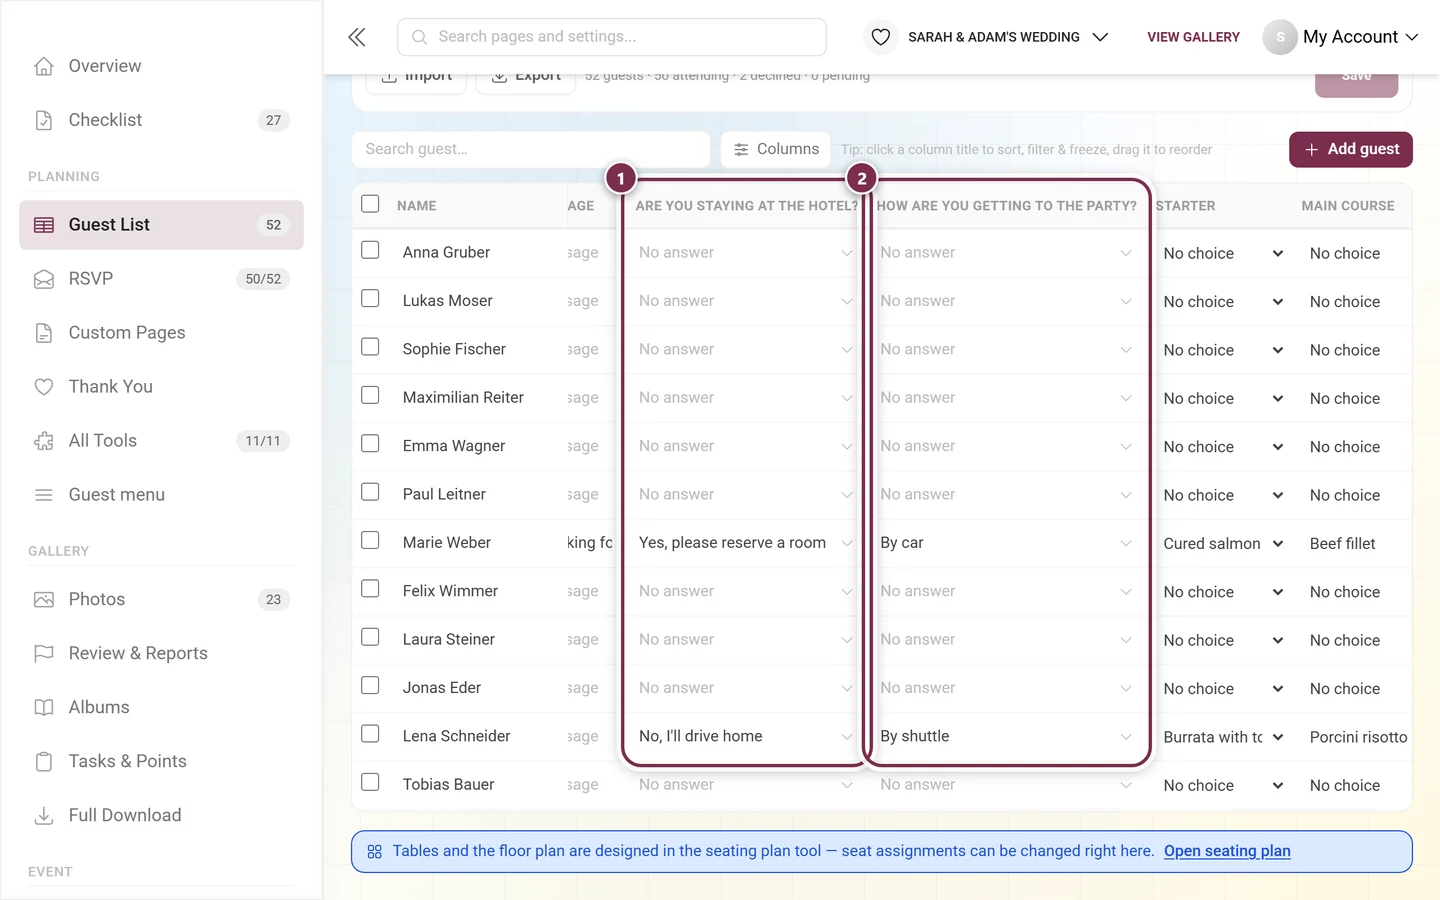Screen dimensions: 1440x900
Task: Open Anna Gruber's starter choice dropdown
Action: point(1223,254)
